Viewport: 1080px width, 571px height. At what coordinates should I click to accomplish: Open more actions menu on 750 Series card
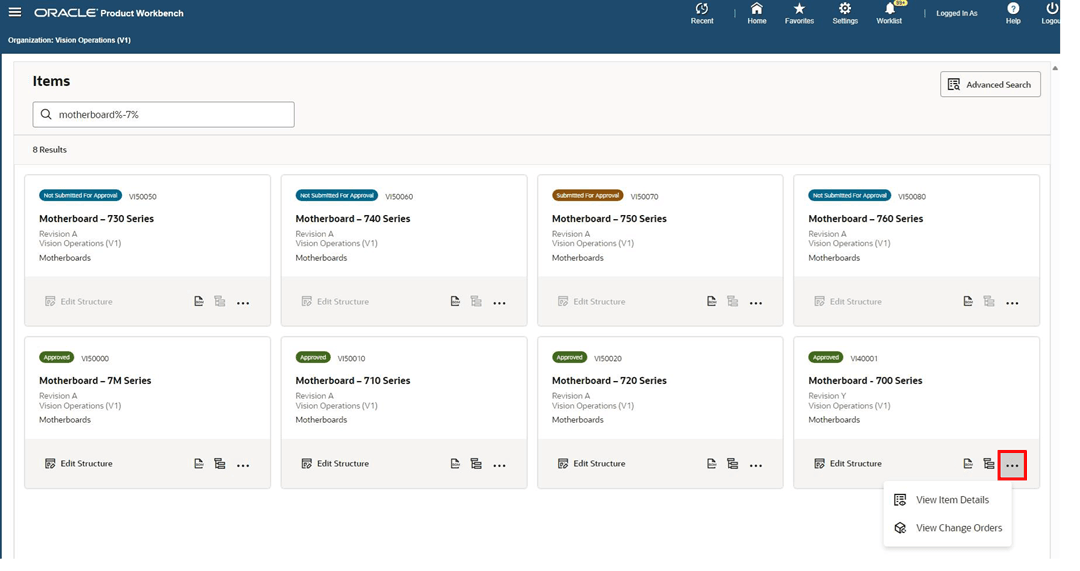(756, 303)
